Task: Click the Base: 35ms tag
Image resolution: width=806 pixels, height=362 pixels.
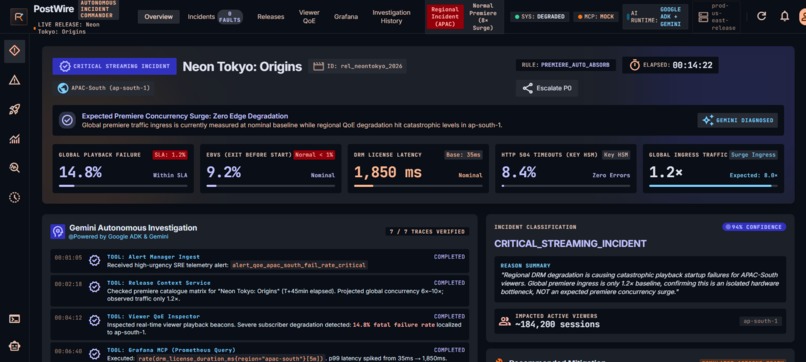Action: click(463, 155)
